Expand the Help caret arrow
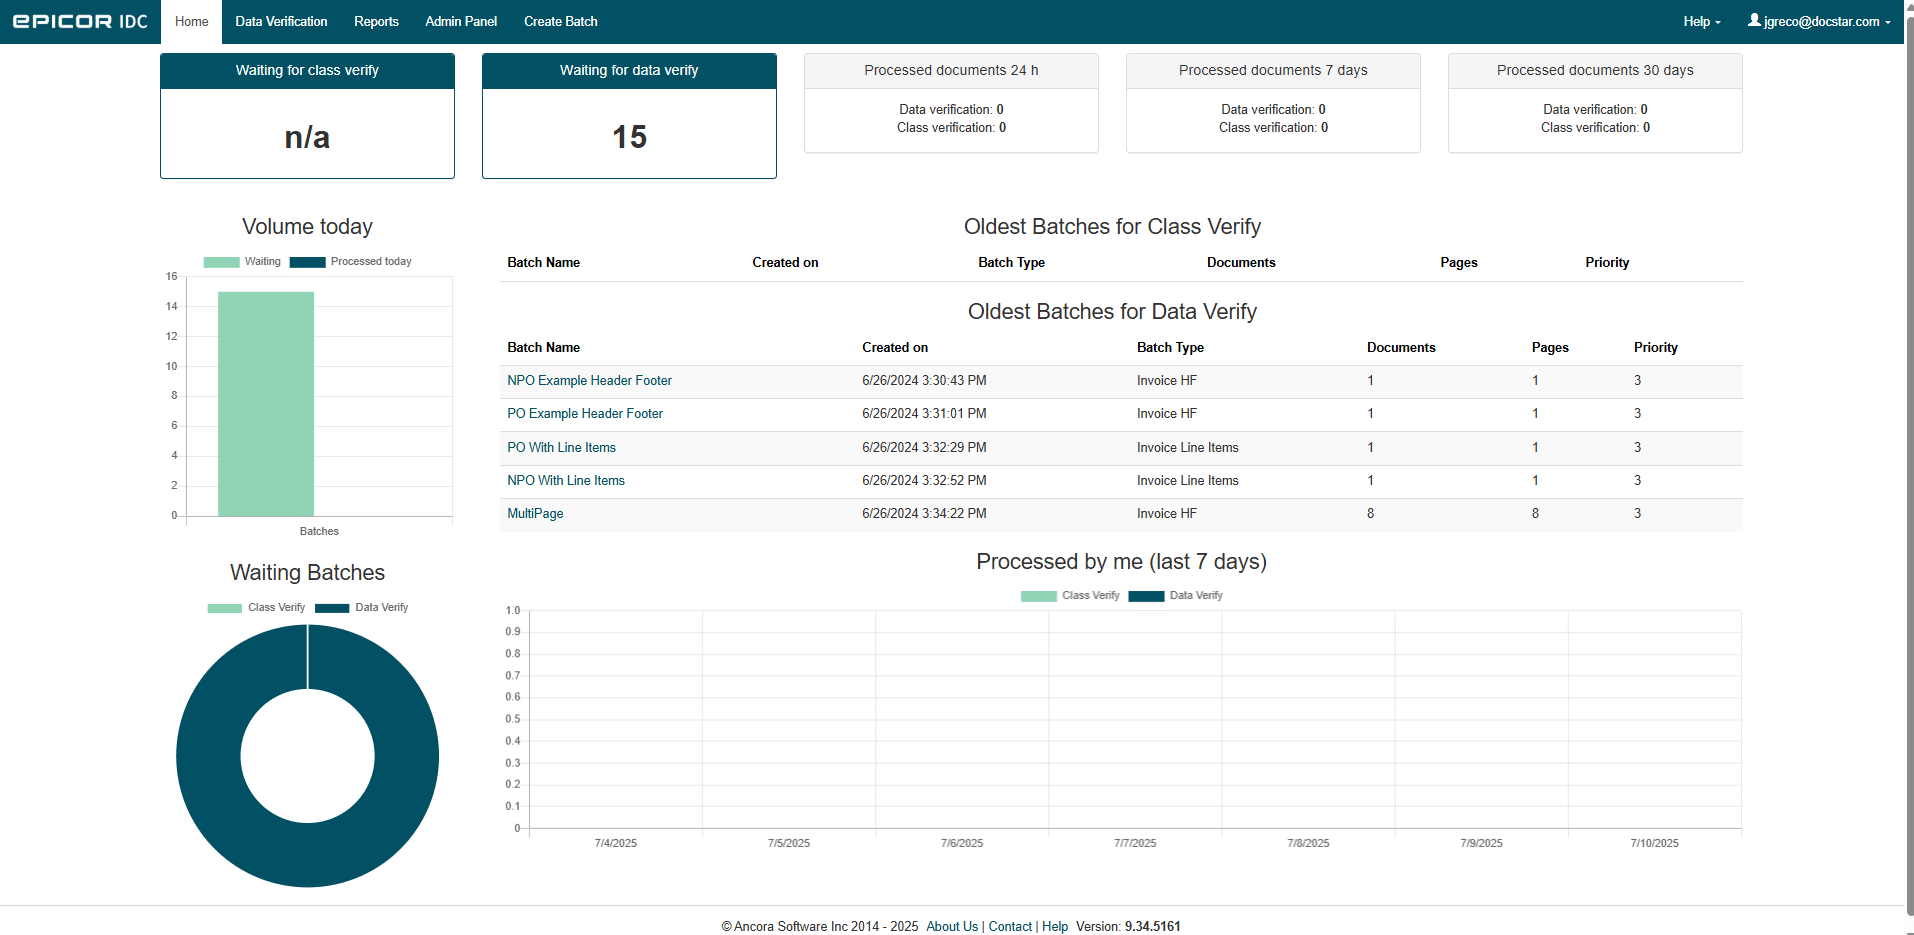Viewport: 1914px width, 935px height. click(1718, 23)
